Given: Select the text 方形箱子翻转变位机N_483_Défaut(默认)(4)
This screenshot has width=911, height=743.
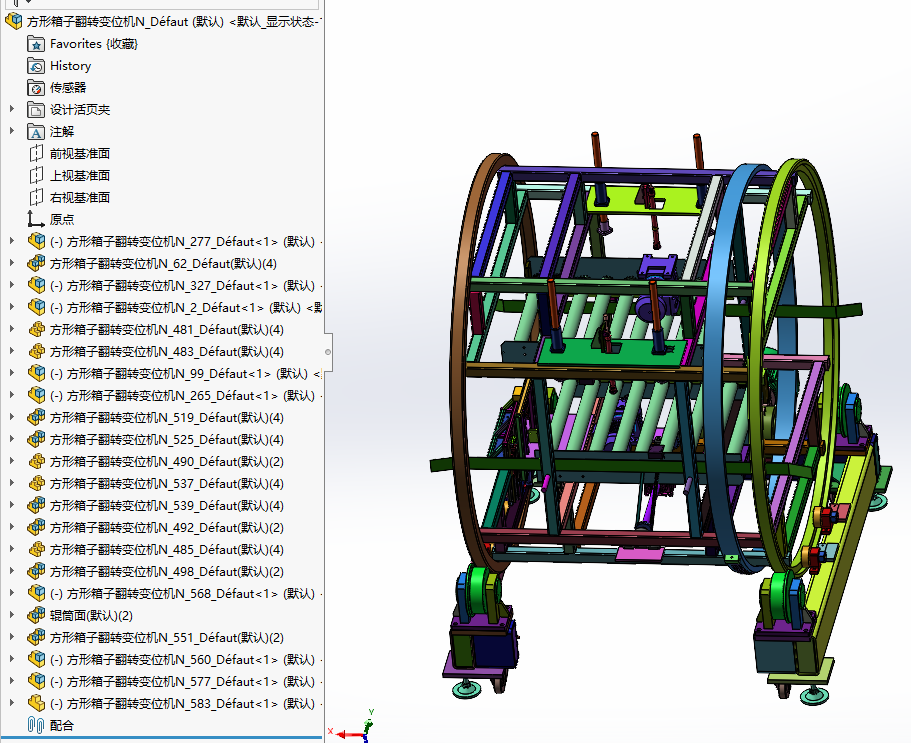Looking at the screenshot, I should pyautogui.click(x=167, y=351).
